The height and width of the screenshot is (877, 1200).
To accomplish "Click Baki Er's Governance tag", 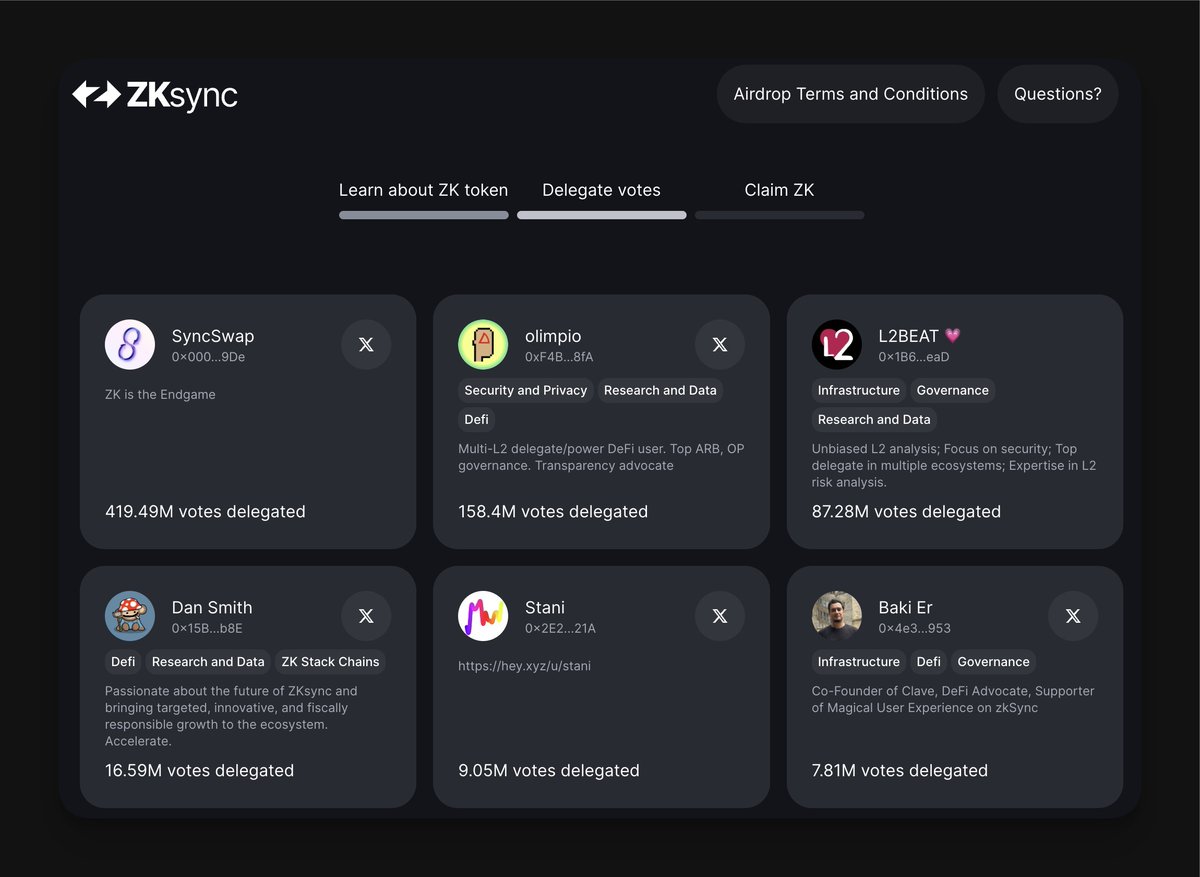I will click(993, 661).
